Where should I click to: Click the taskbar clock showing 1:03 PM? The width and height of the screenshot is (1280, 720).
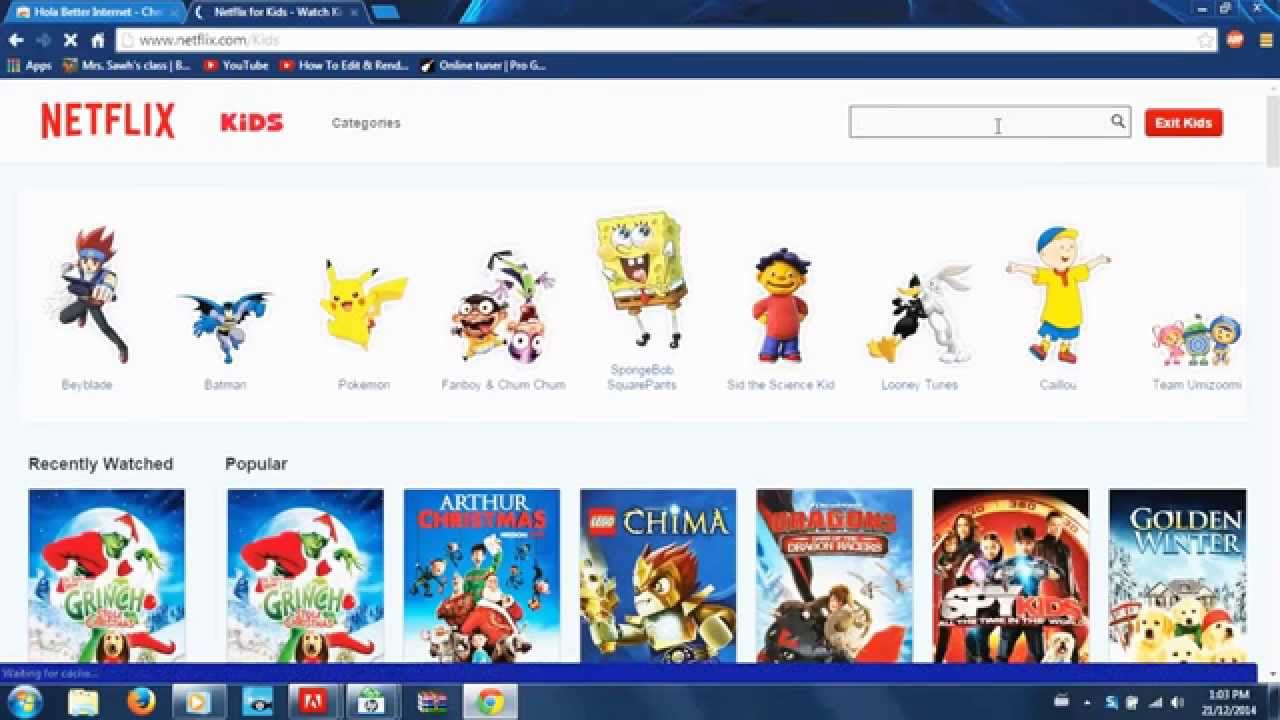coord(1228,702)
